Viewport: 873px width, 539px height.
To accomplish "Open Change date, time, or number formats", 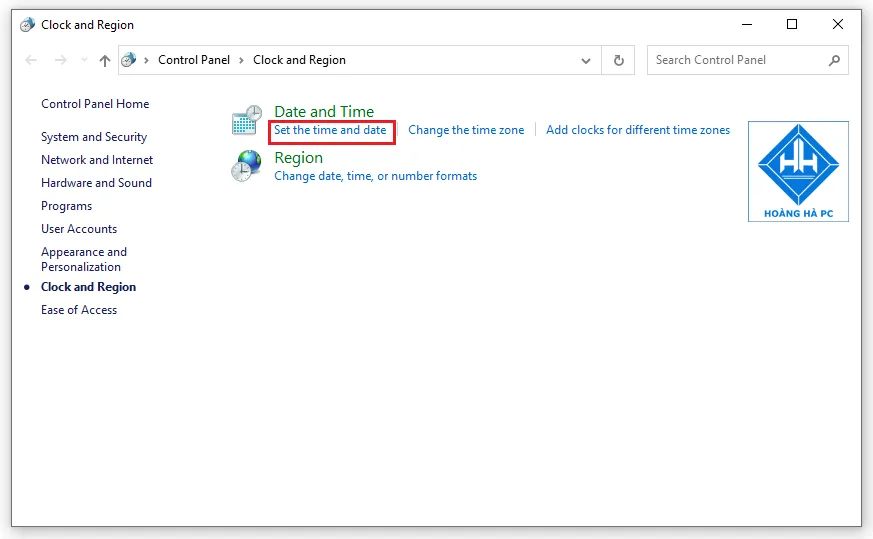I will (375, 176).
